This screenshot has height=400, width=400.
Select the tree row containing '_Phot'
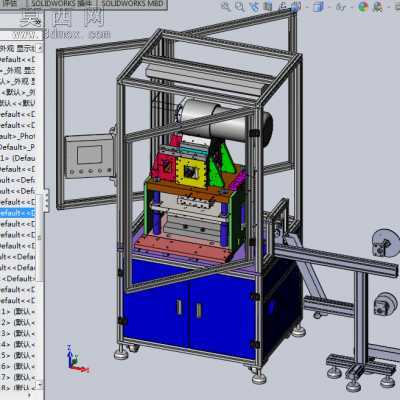click(x=17, y=136)
